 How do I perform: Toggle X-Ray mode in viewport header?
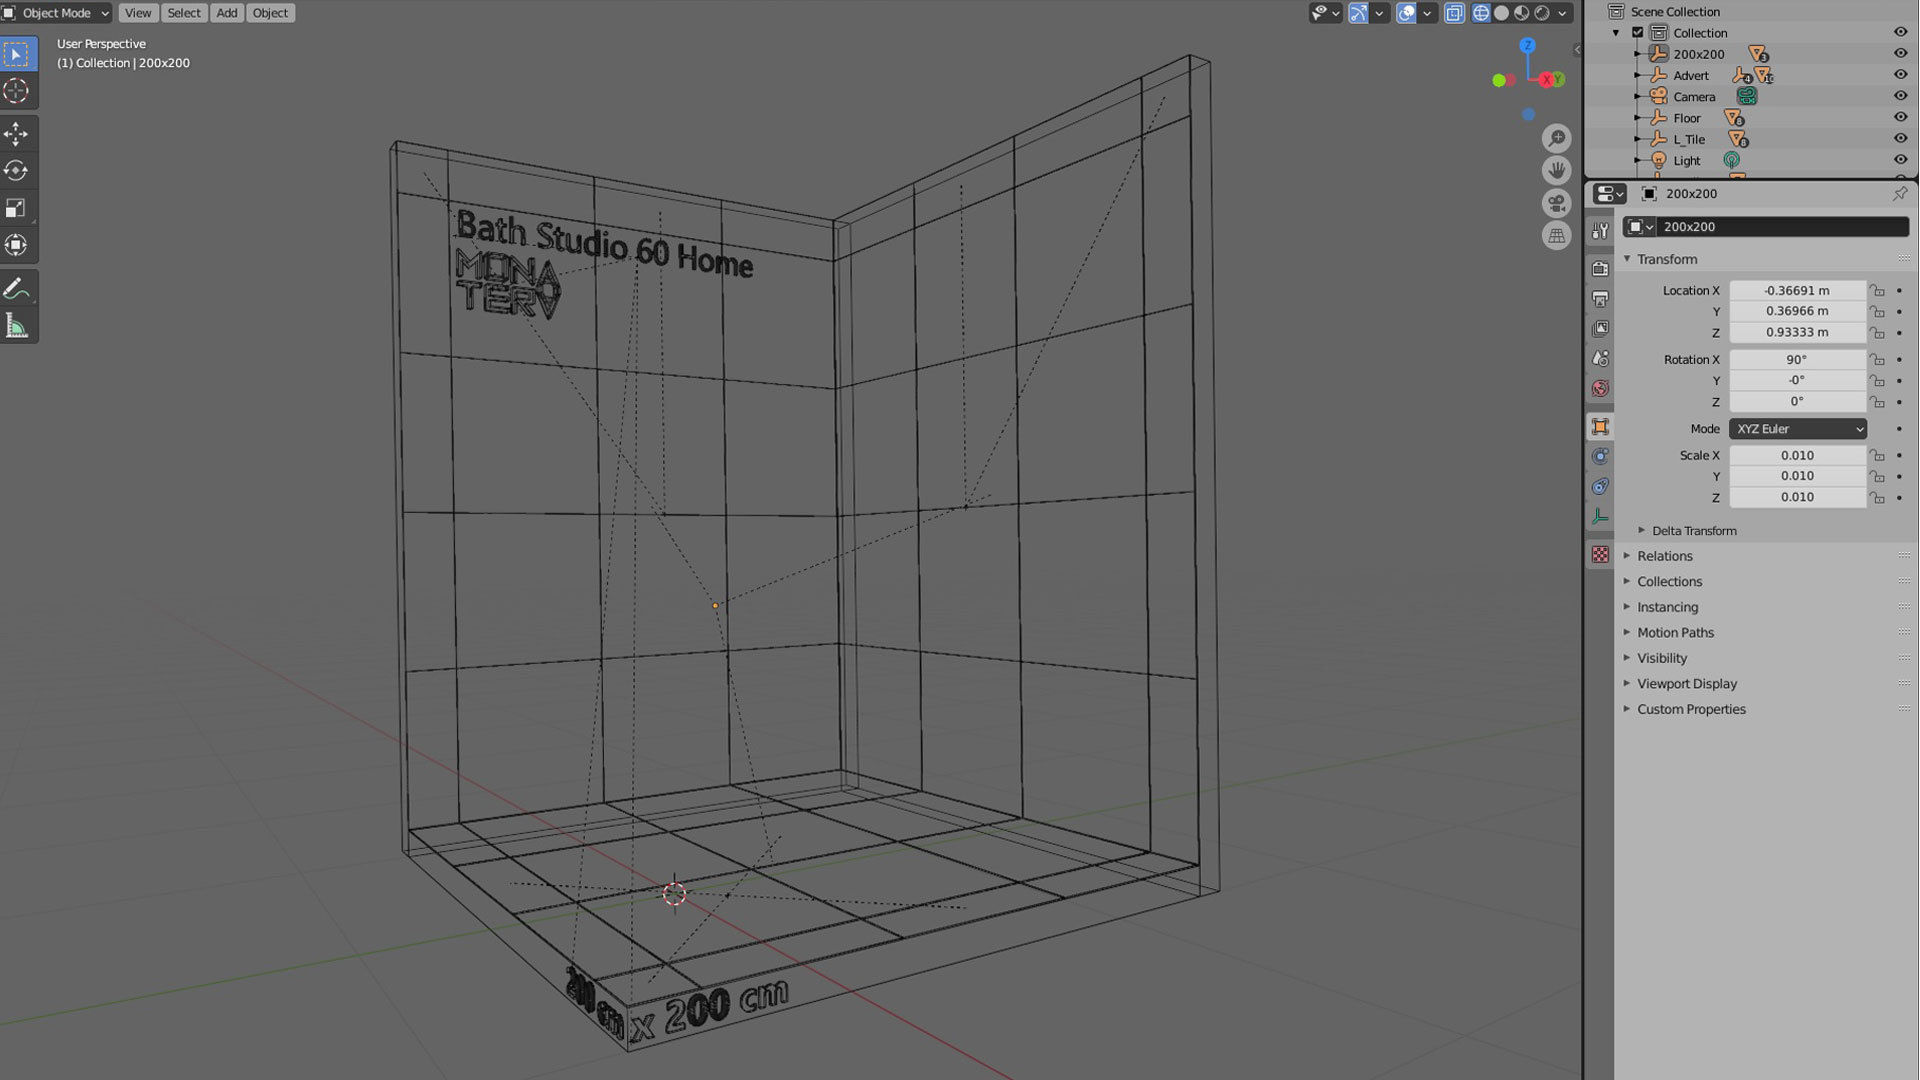coord(1454,13)
